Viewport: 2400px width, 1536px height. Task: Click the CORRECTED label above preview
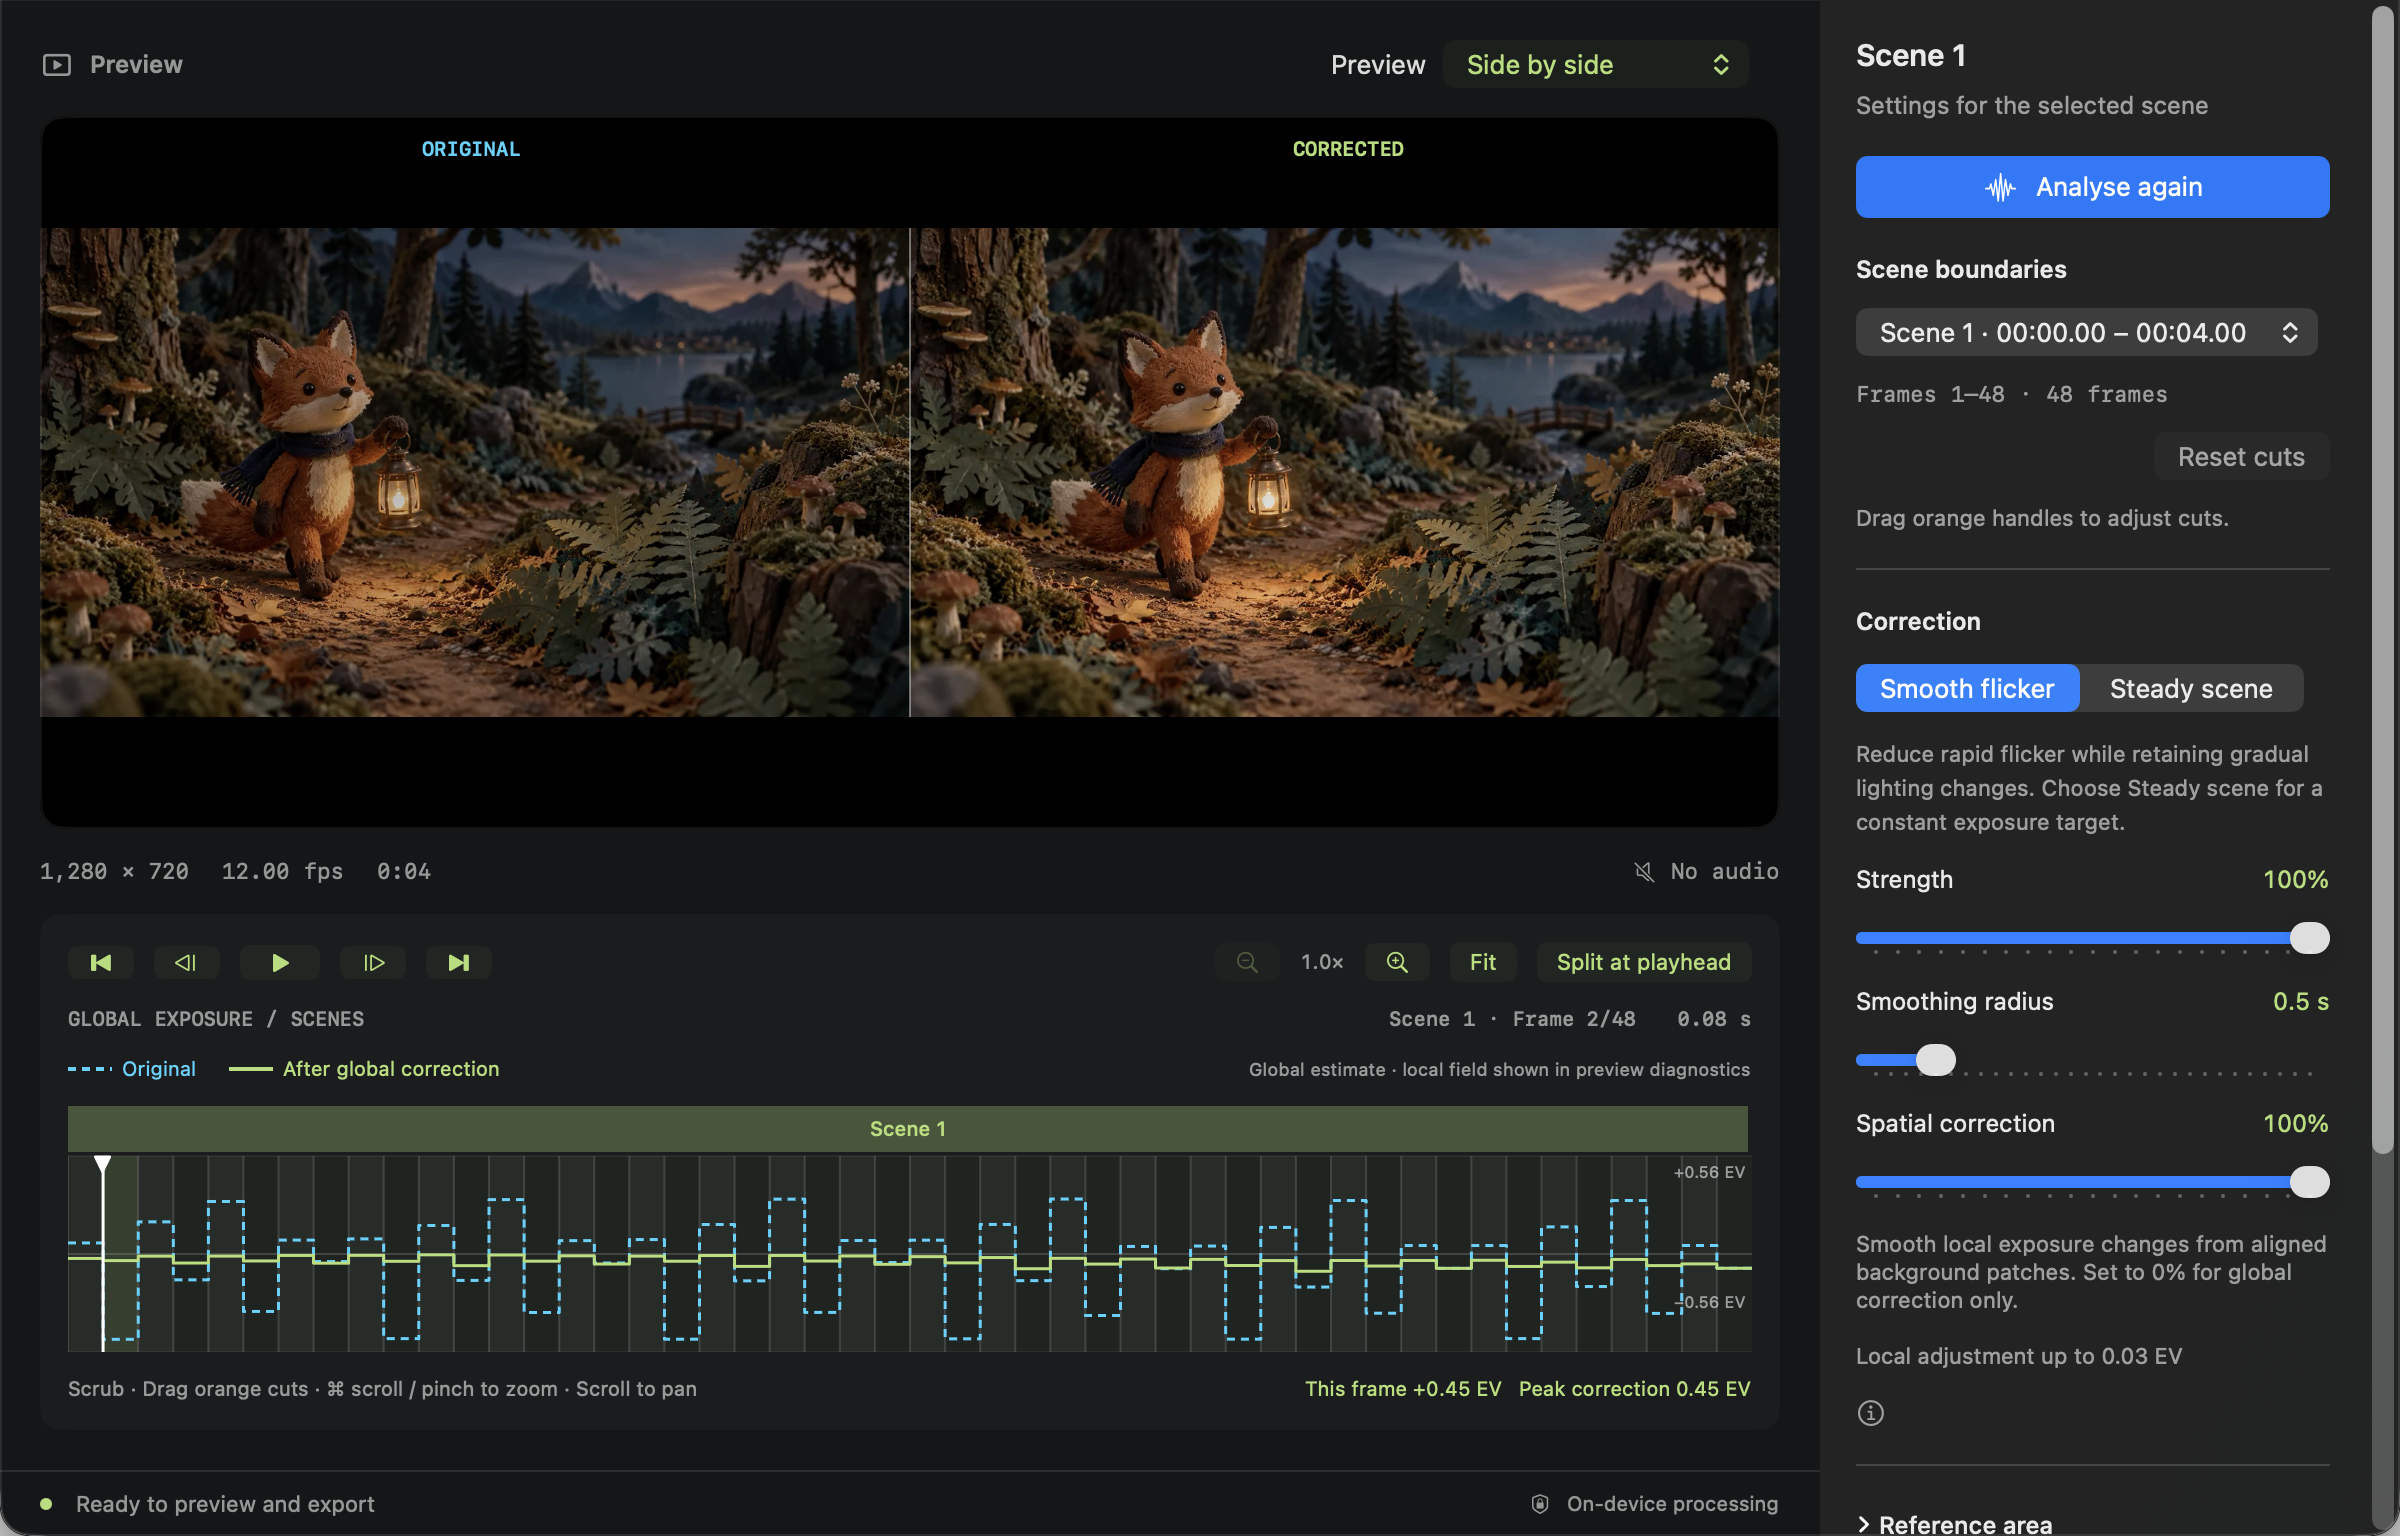pos(1348,149)
